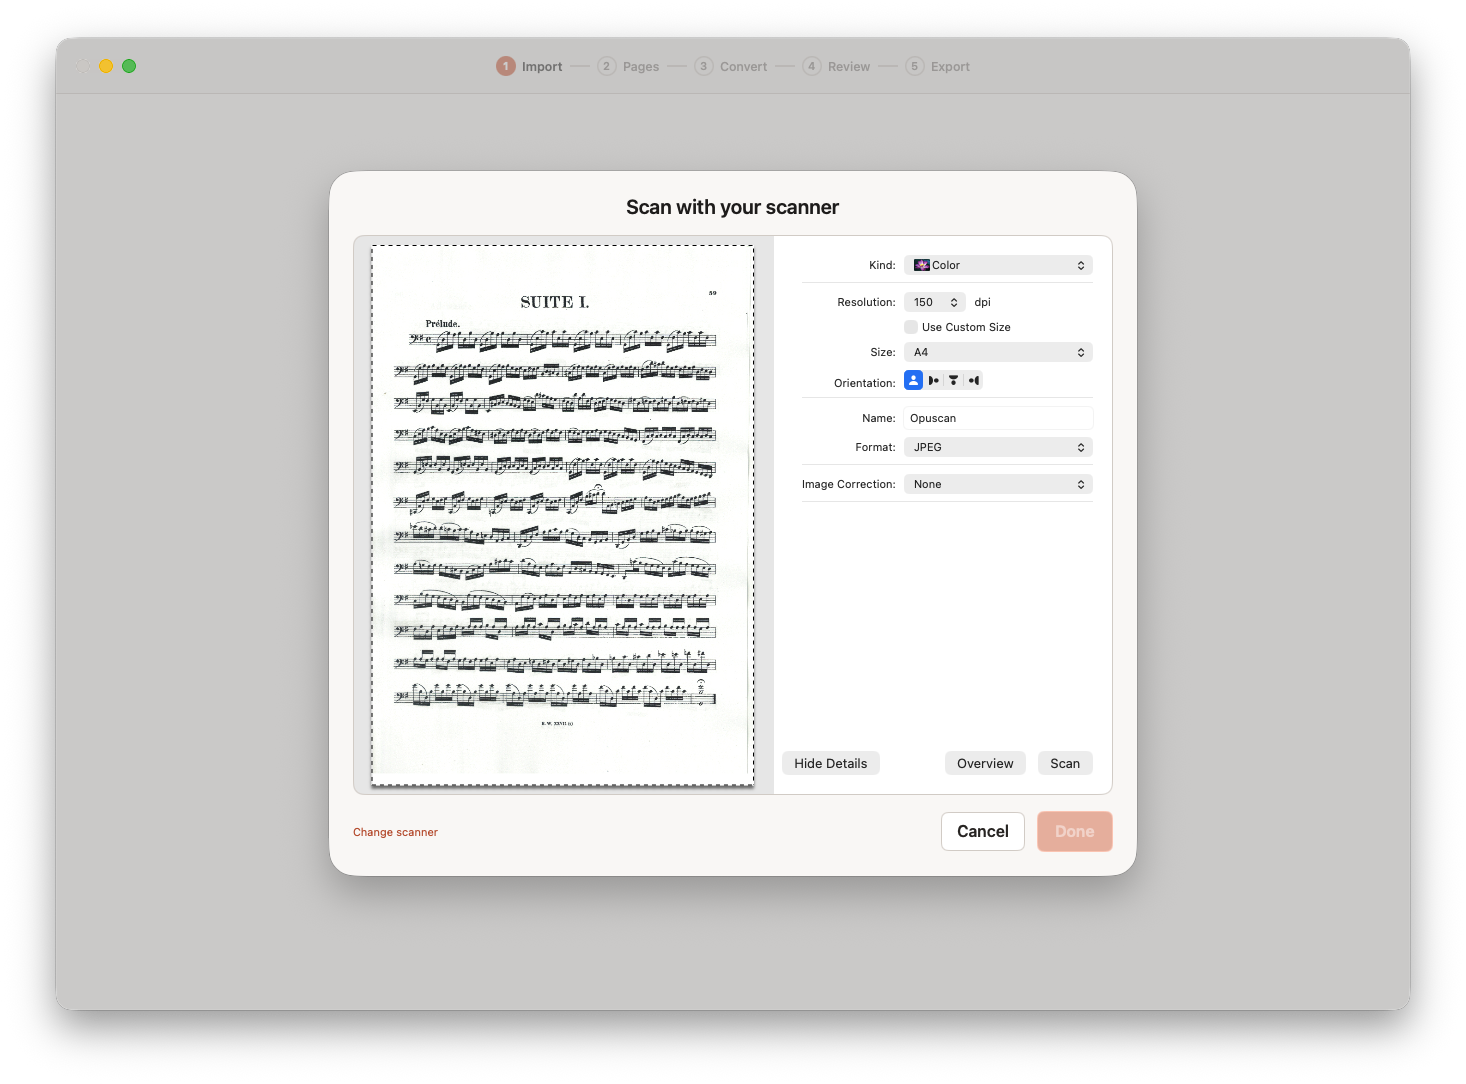Click the Overview button
1466x1084 pixels.
tap(985, 763)
